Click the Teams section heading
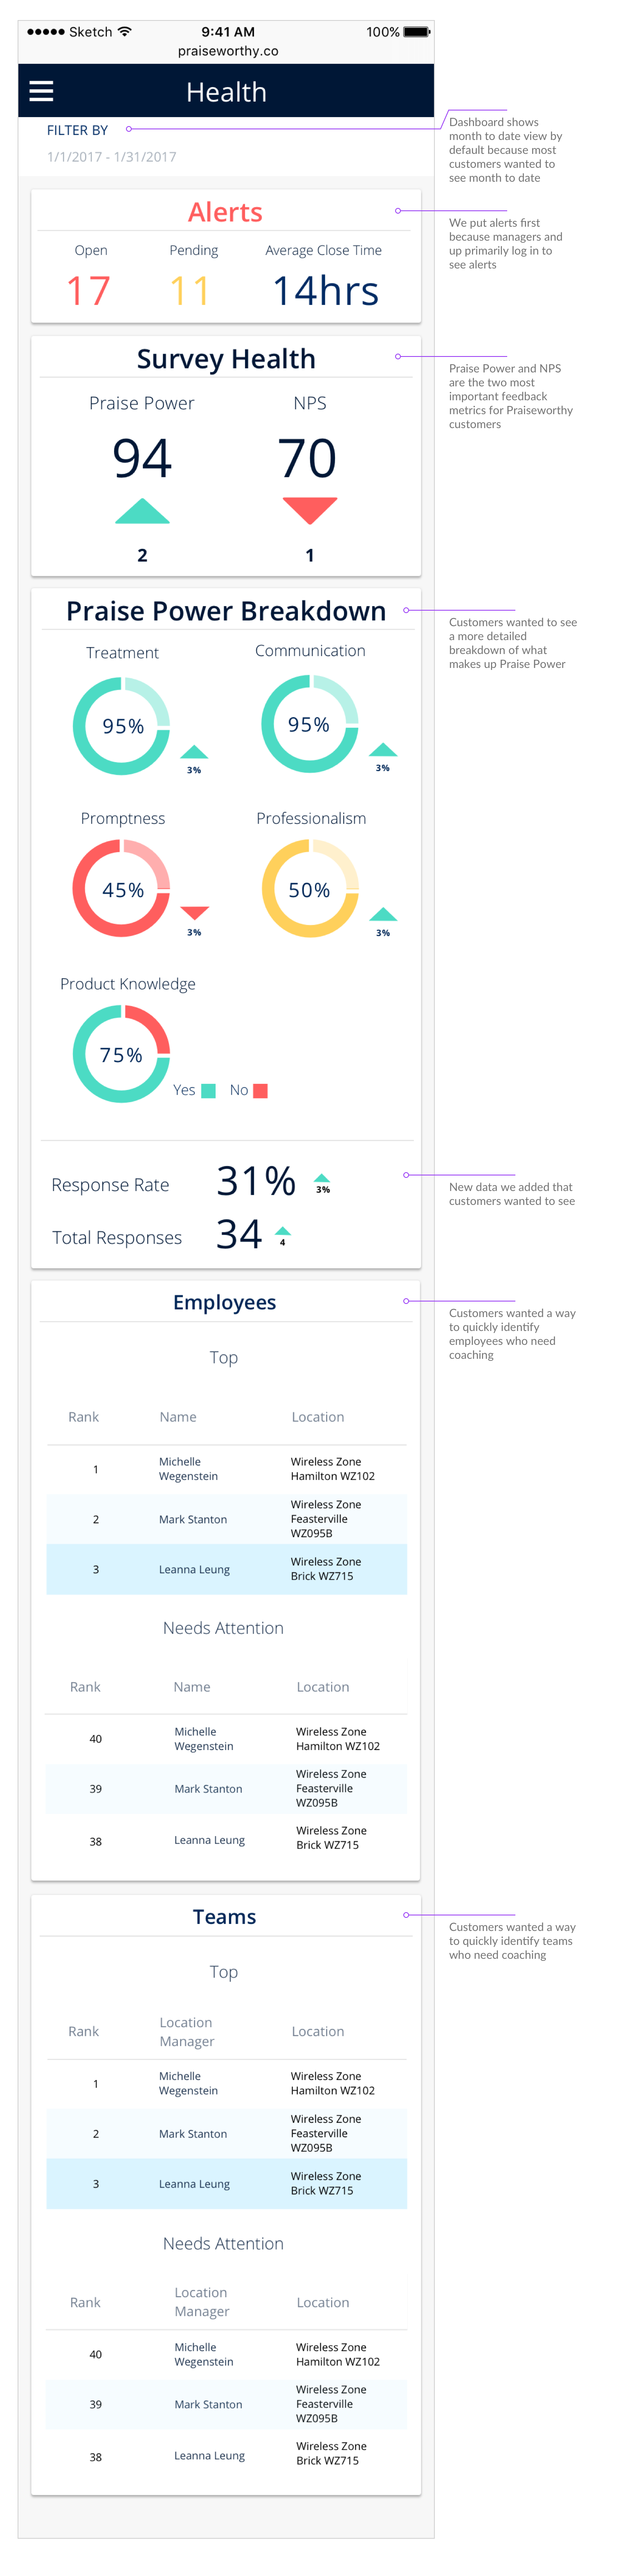 (x=224, y=1917)
